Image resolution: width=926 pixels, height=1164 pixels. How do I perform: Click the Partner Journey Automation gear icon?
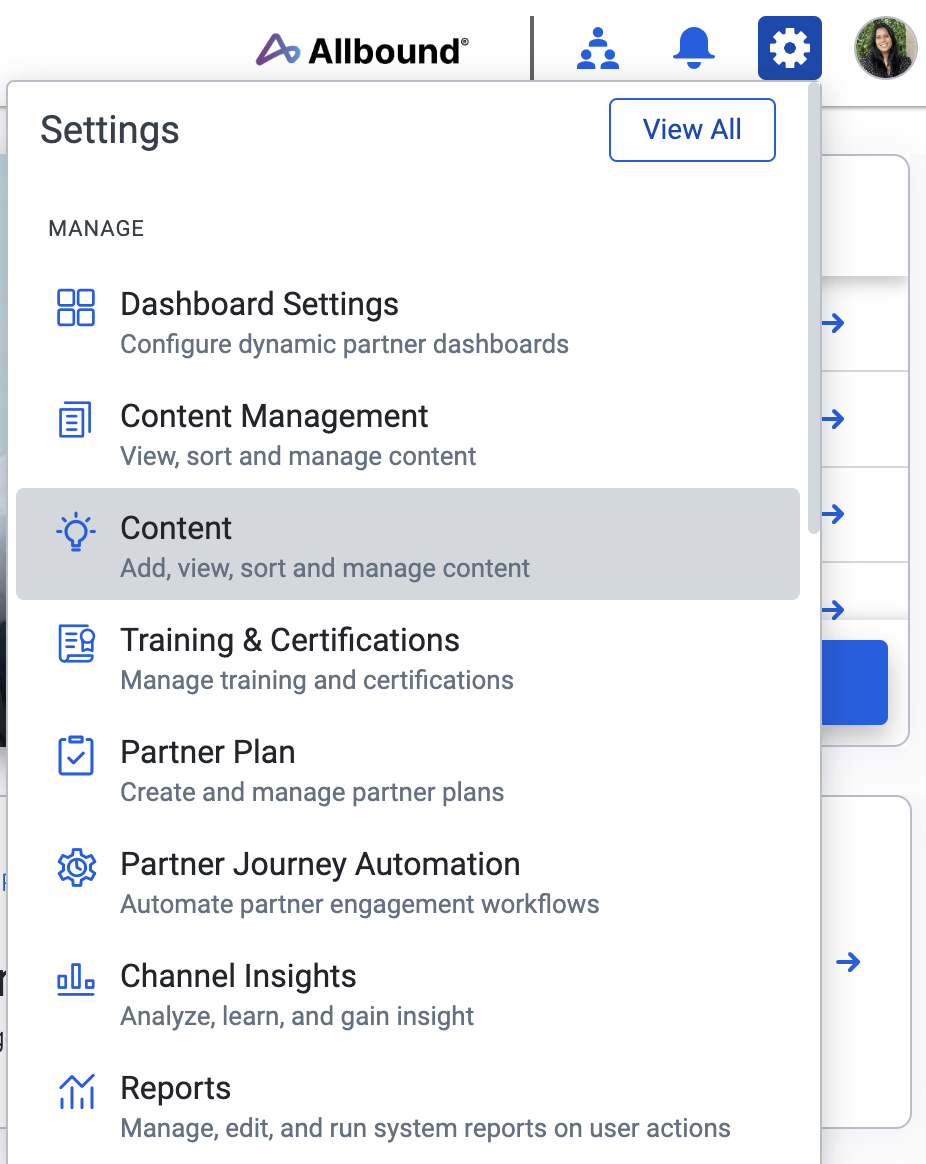76,867
